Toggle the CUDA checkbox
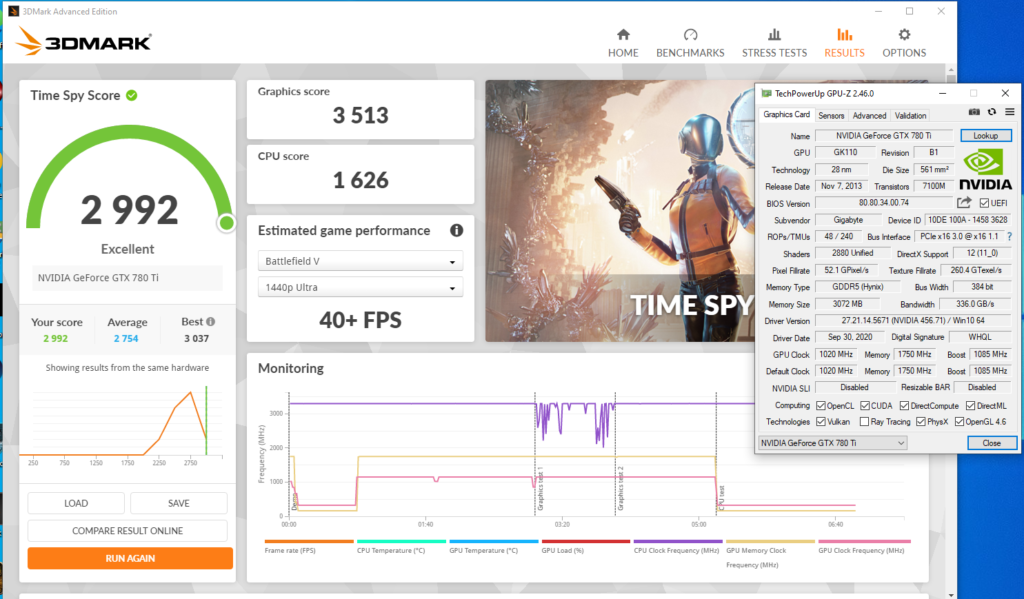1024x599 pixels. (865, 406)
